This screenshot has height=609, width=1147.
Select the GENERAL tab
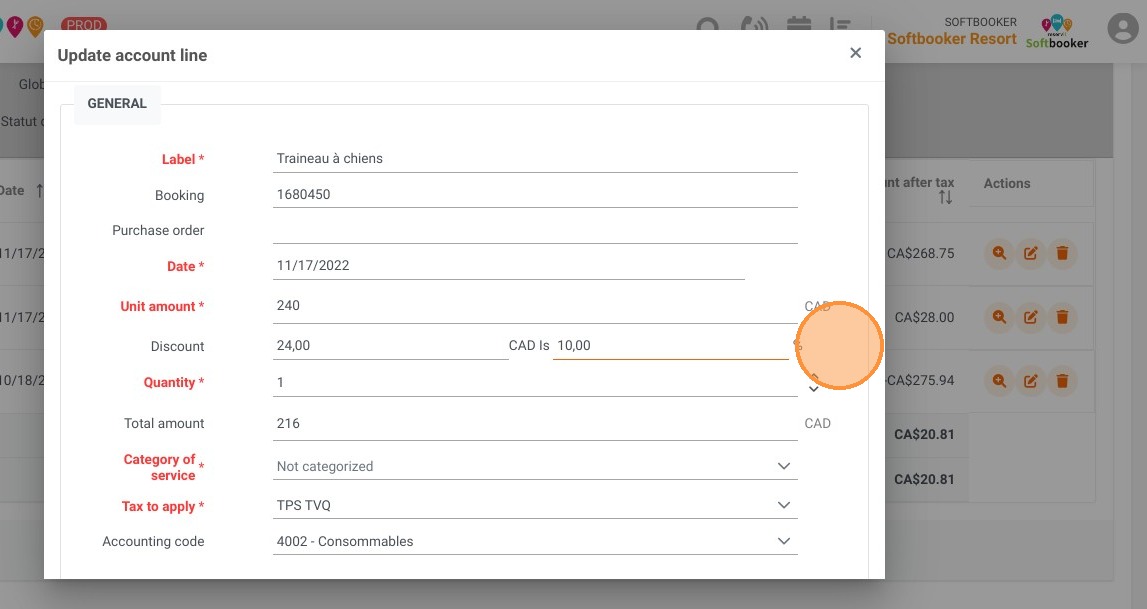tap(117, 103)
